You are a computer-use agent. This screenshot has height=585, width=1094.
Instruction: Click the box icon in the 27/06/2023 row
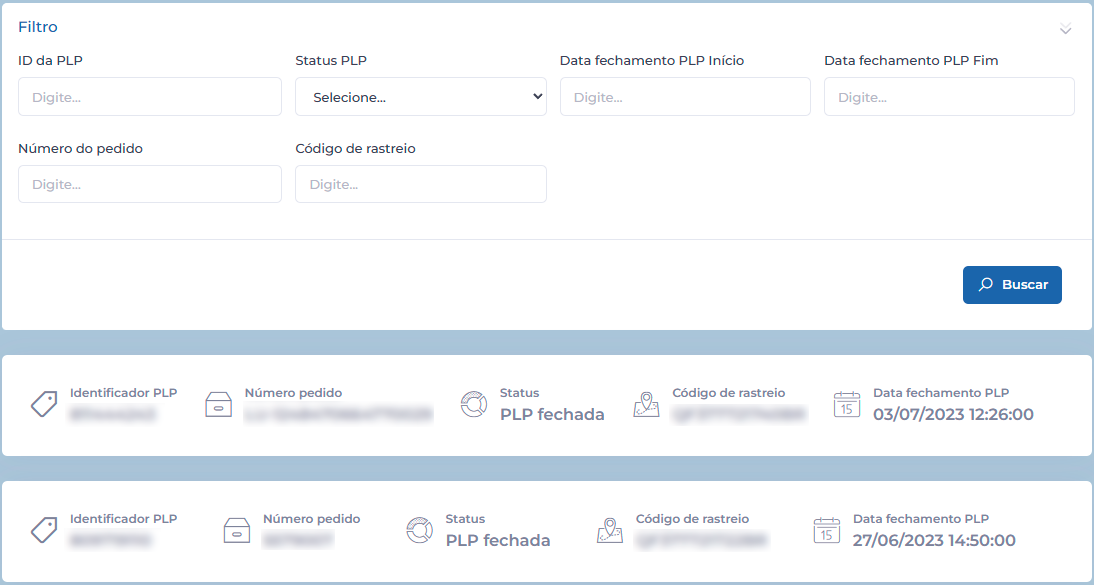pos(237,531)
